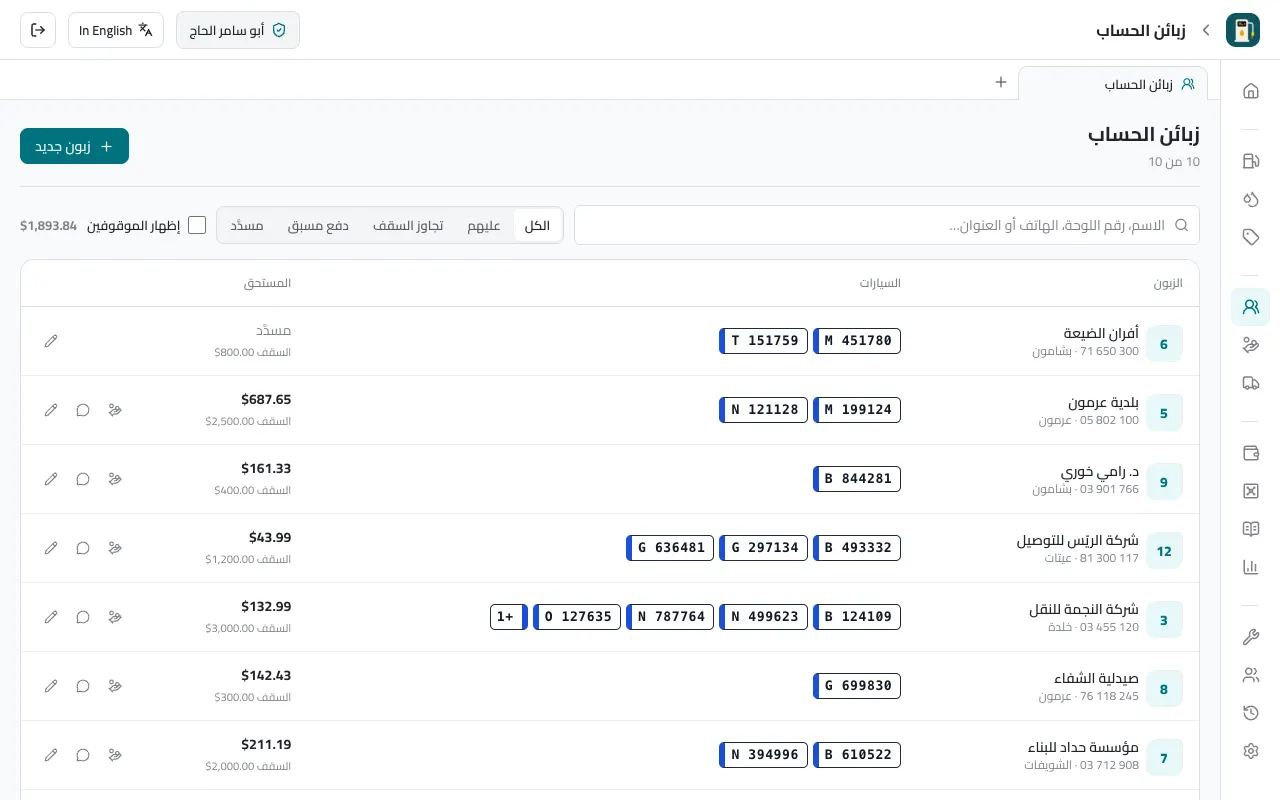Open the wrench icon in the sidebar
Screen dimensions: 1280x800
(1250, 637)
